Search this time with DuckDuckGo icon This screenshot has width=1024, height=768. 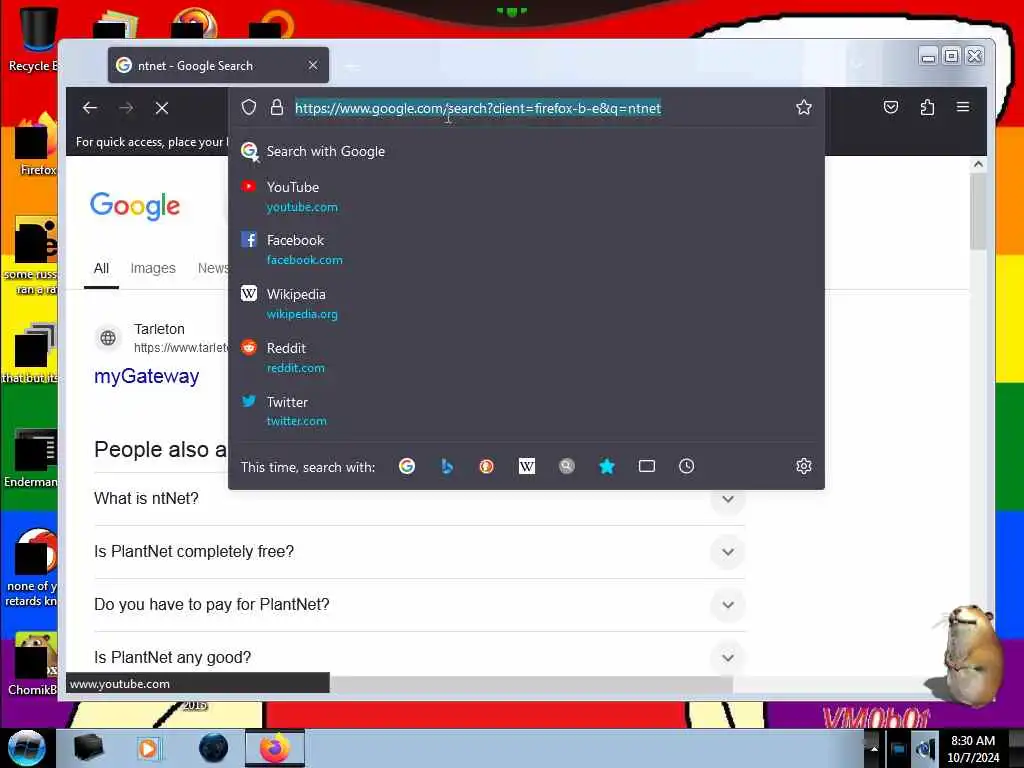[487, 466]
